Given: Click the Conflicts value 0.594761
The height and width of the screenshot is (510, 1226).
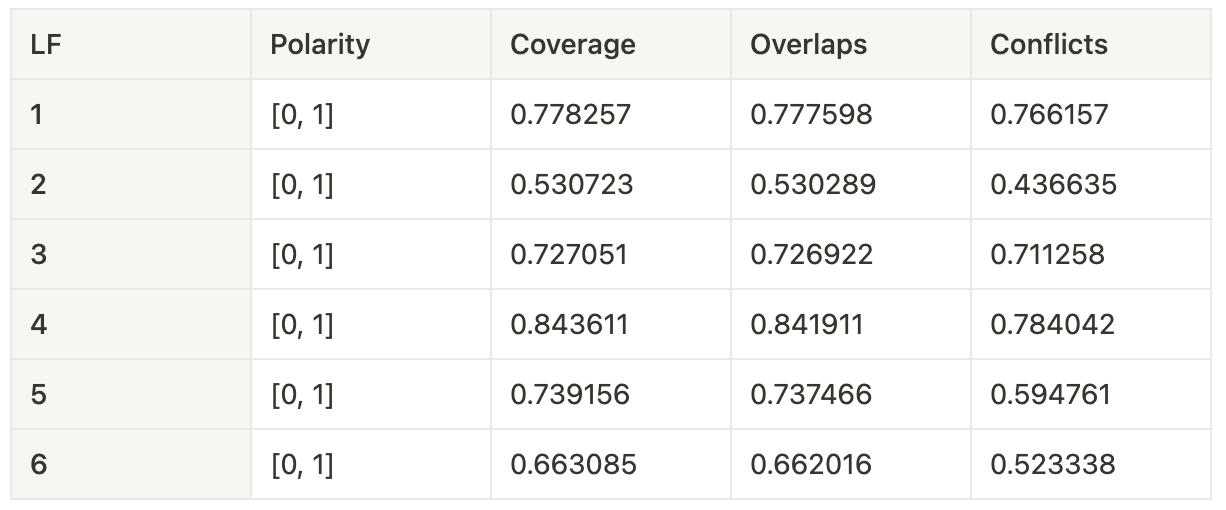Looking at the screenshot, I should pyautogui.click(x=1051, y=395).
